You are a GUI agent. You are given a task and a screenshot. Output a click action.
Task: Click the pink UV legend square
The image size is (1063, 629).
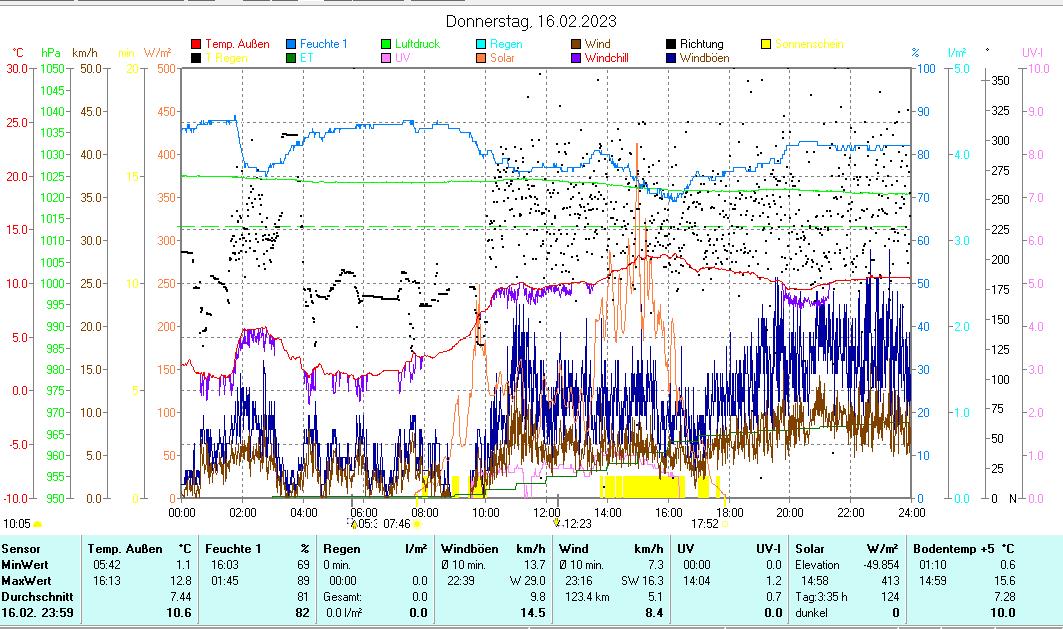(386, 58)
